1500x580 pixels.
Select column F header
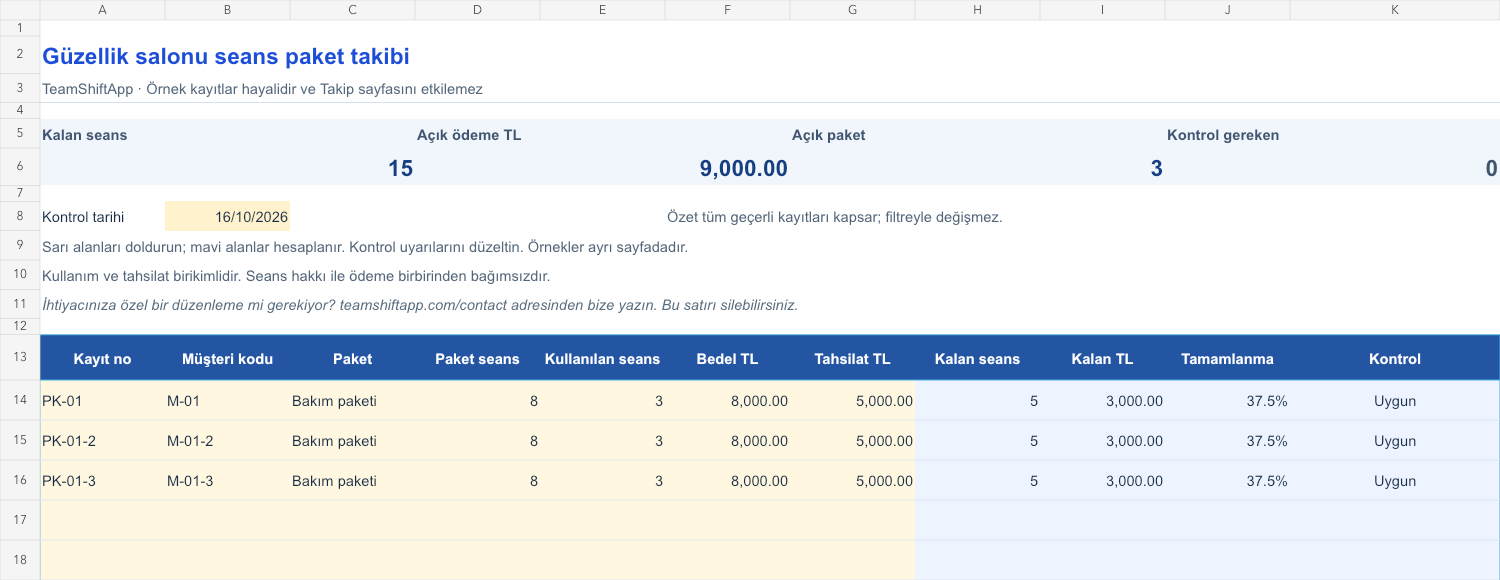[x=727, y=9]
